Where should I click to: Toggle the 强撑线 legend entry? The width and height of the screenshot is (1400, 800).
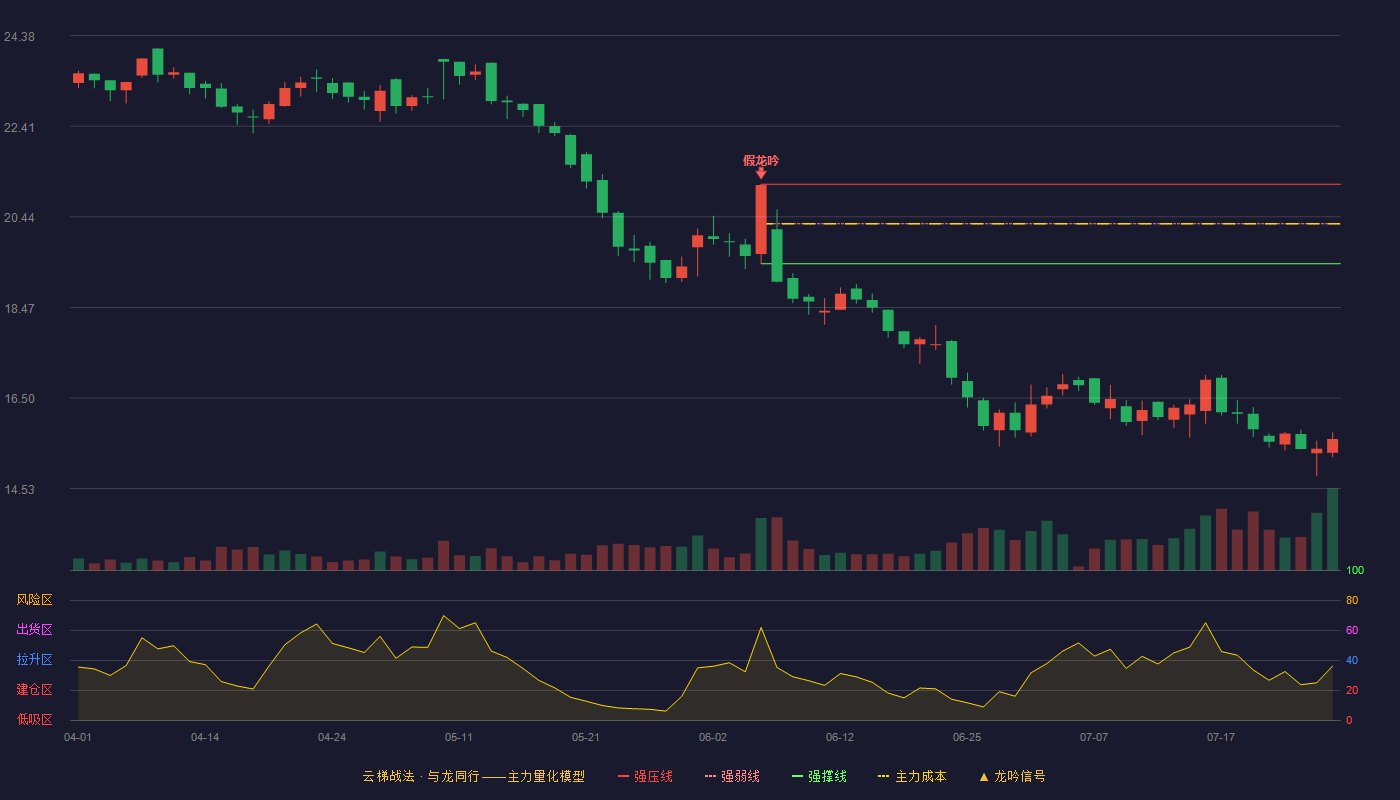pyautogui.click(x=819, y=776)
